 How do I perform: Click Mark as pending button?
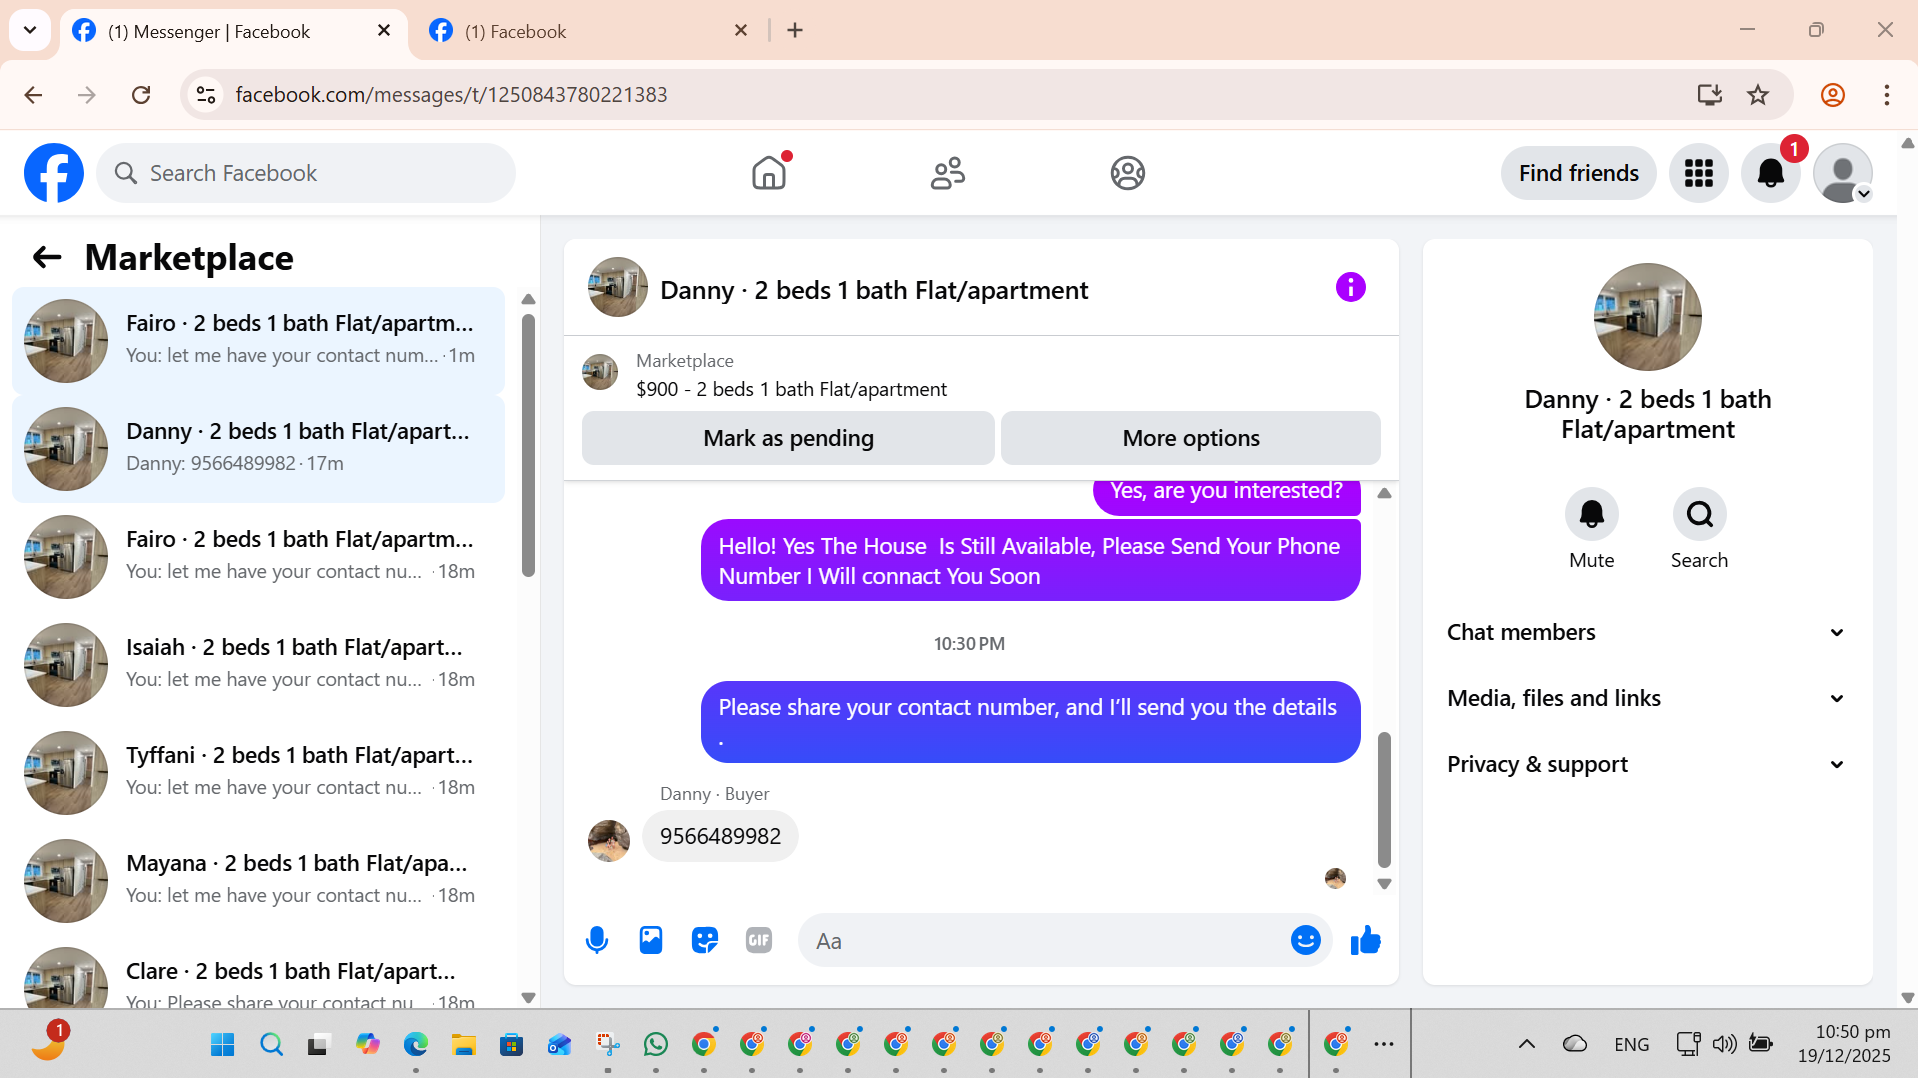tap(788, 438)
